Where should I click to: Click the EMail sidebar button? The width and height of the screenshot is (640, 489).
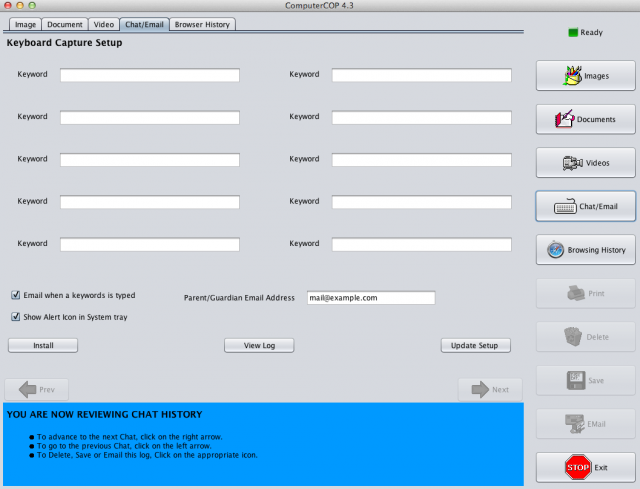(x=585, y=424)
